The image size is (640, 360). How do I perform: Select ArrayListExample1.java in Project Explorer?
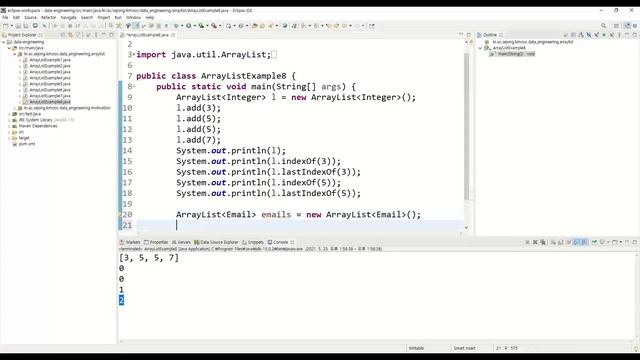tap(50, 60)
